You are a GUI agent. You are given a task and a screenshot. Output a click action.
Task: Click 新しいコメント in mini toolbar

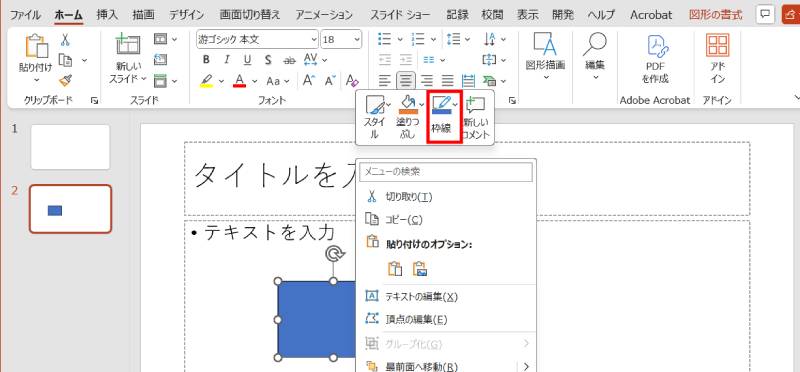pos(477,117)
